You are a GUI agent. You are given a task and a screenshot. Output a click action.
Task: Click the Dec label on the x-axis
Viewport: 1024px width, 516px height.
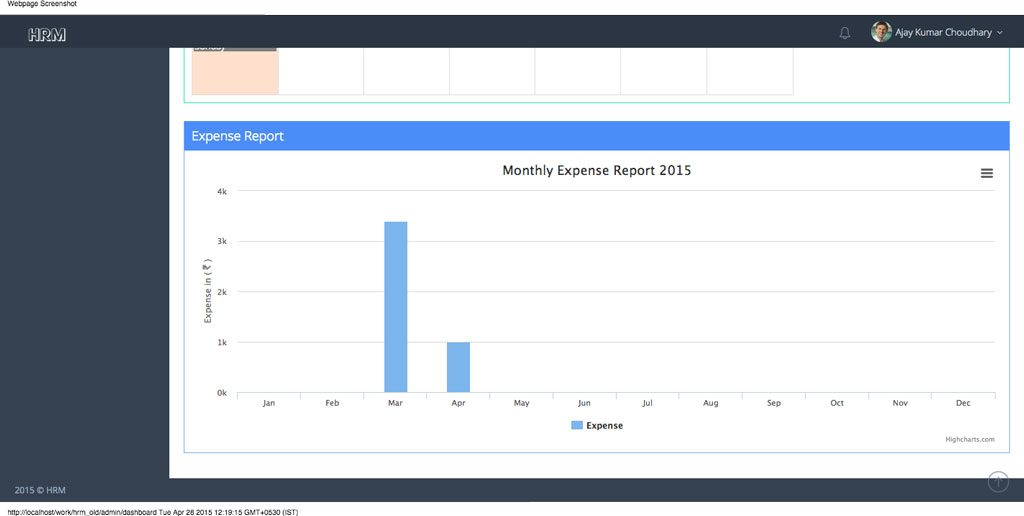(x=963, y=404)
